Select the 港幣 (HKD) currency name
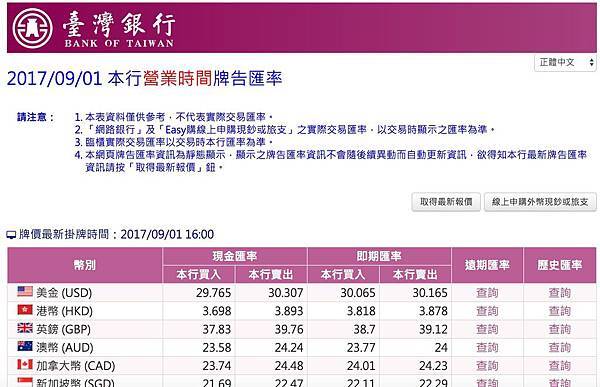Viewport: 600px width, 387px height. (x=65, y=311)
